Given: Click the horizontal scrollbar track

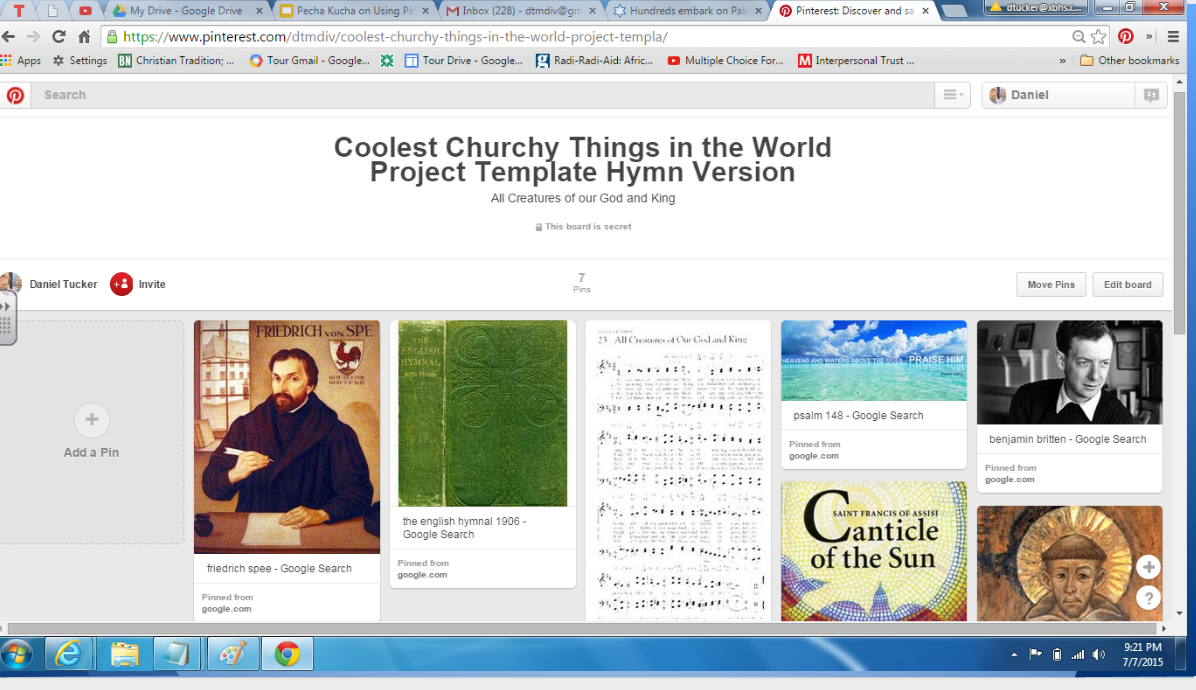Looking at the screenshot, I should [x=582, y=629].
